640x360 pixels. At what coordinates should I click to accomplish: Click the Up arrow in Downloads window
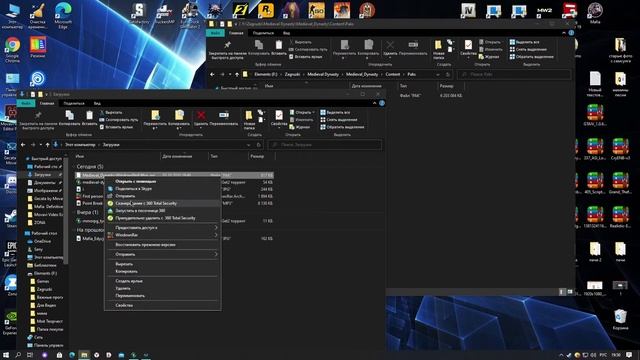point(48,144)
